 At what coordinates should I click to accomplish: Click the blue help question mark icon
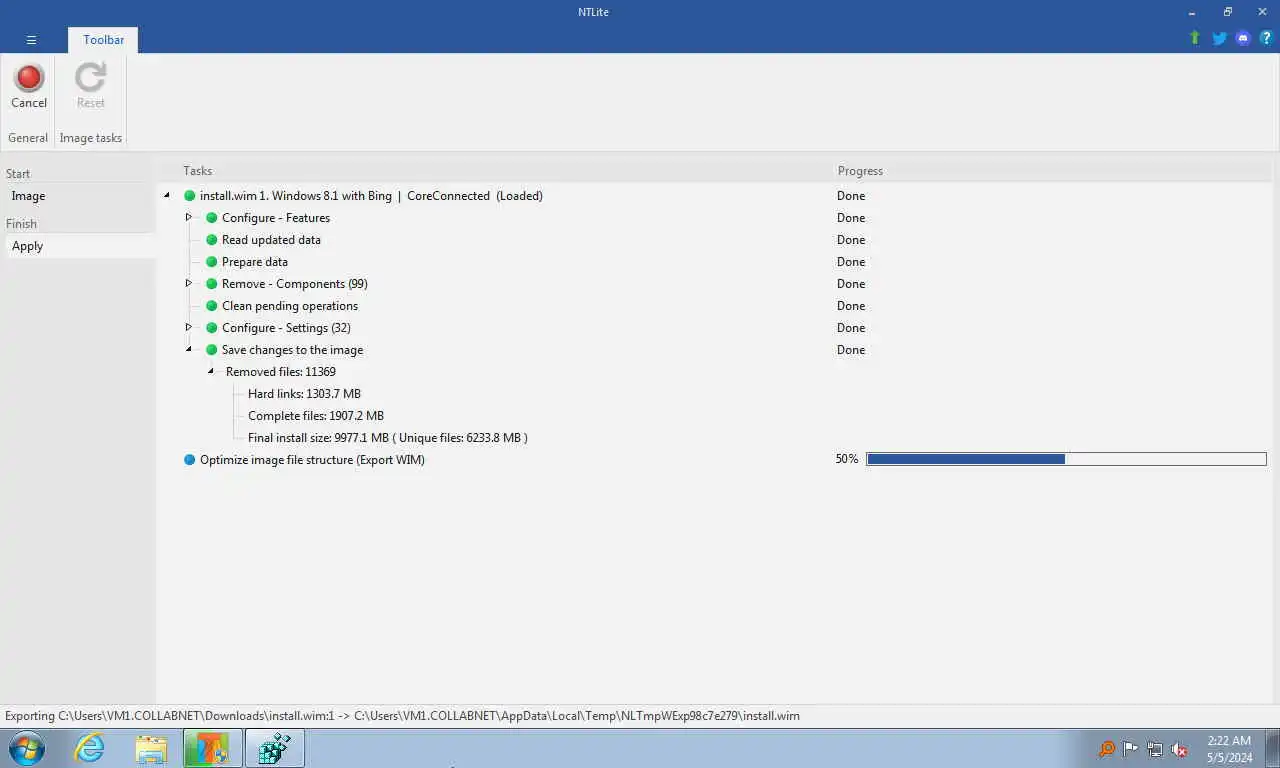(1266, 38)
